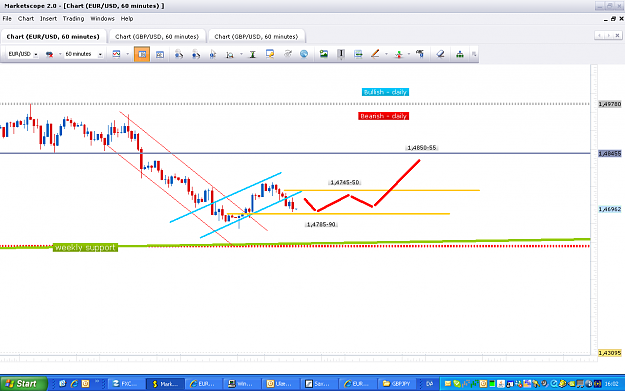Open the Help menu
The image size is (625, 391).
pos(127,19)
